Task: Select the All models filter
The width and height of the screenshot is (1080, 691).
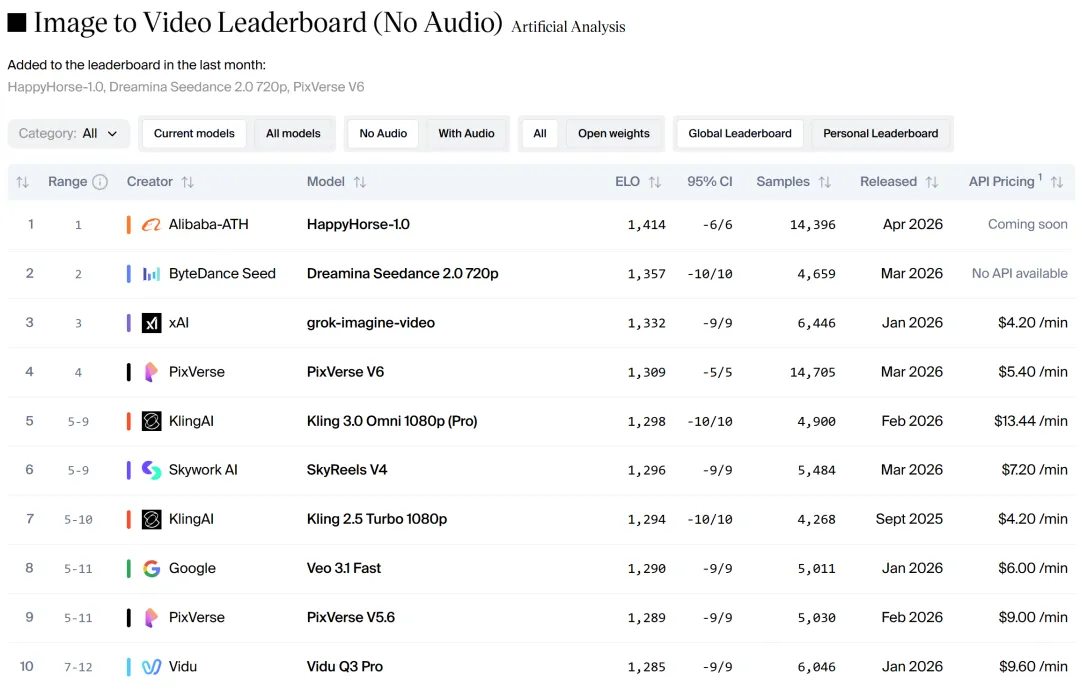Action: [x=293, y=134]
